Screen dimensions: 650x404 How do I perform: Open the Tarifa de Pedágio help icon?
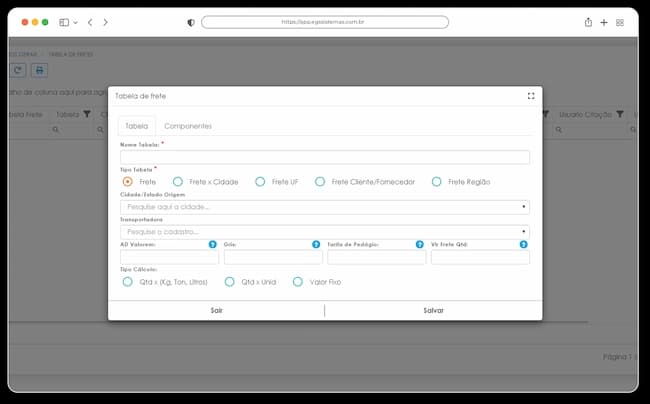(420, 244)
